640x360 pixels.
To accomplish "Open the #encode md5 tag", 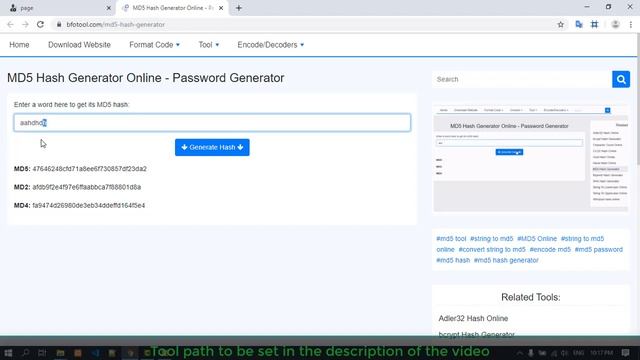I will [550, 249].
